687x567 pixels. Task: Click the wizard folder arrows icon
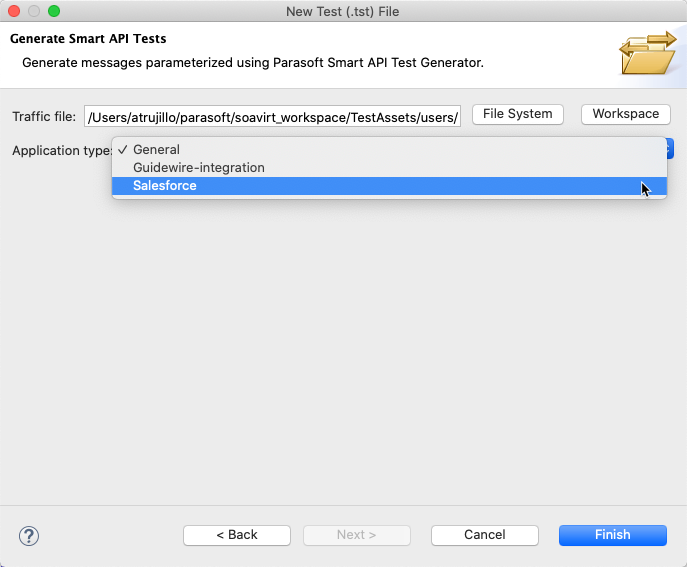click(x=648, y=53)
